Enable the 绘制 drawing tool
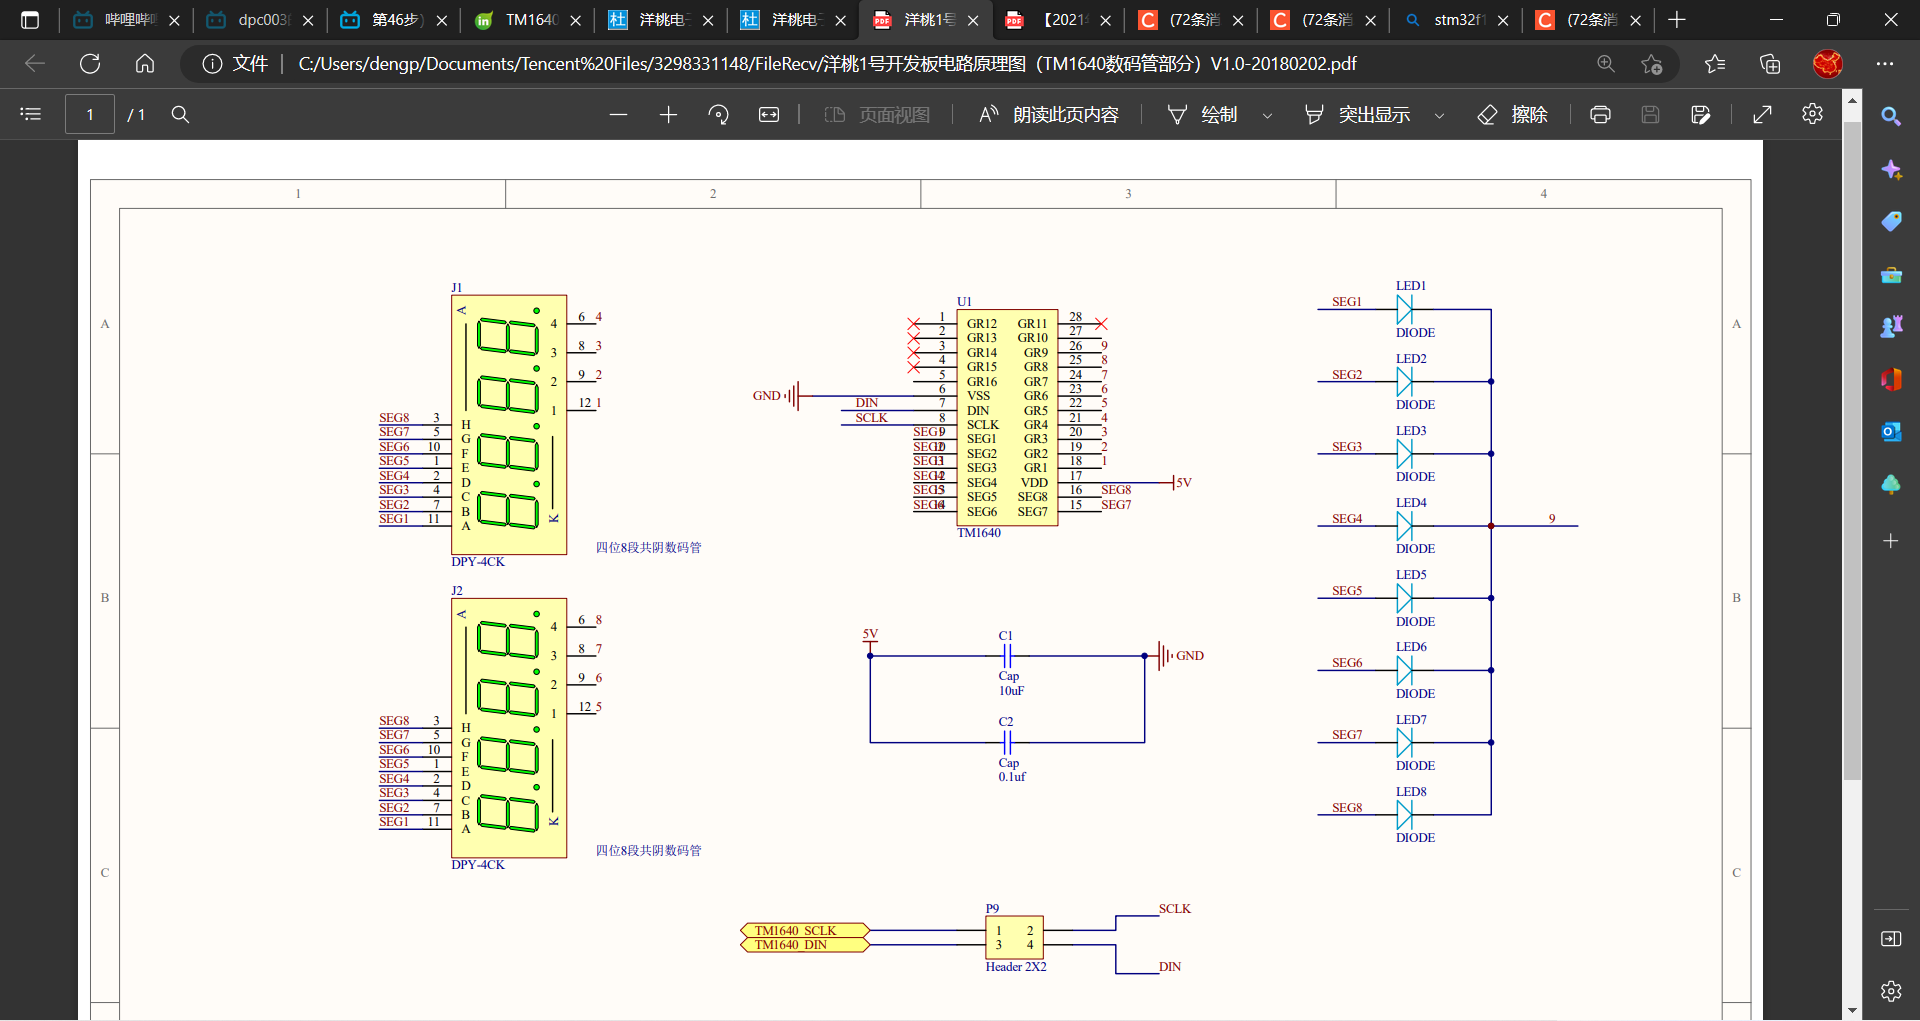The width and height of the screenshot is (1920, 1021). point(1207,114)
